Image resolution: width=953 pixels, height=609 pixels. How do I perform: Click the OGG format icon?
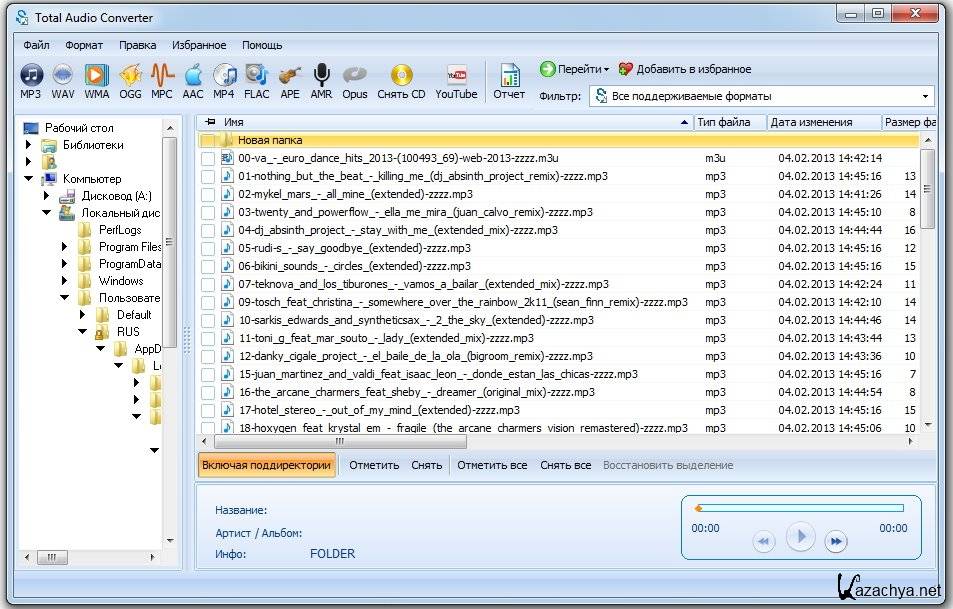click(130, 79)
